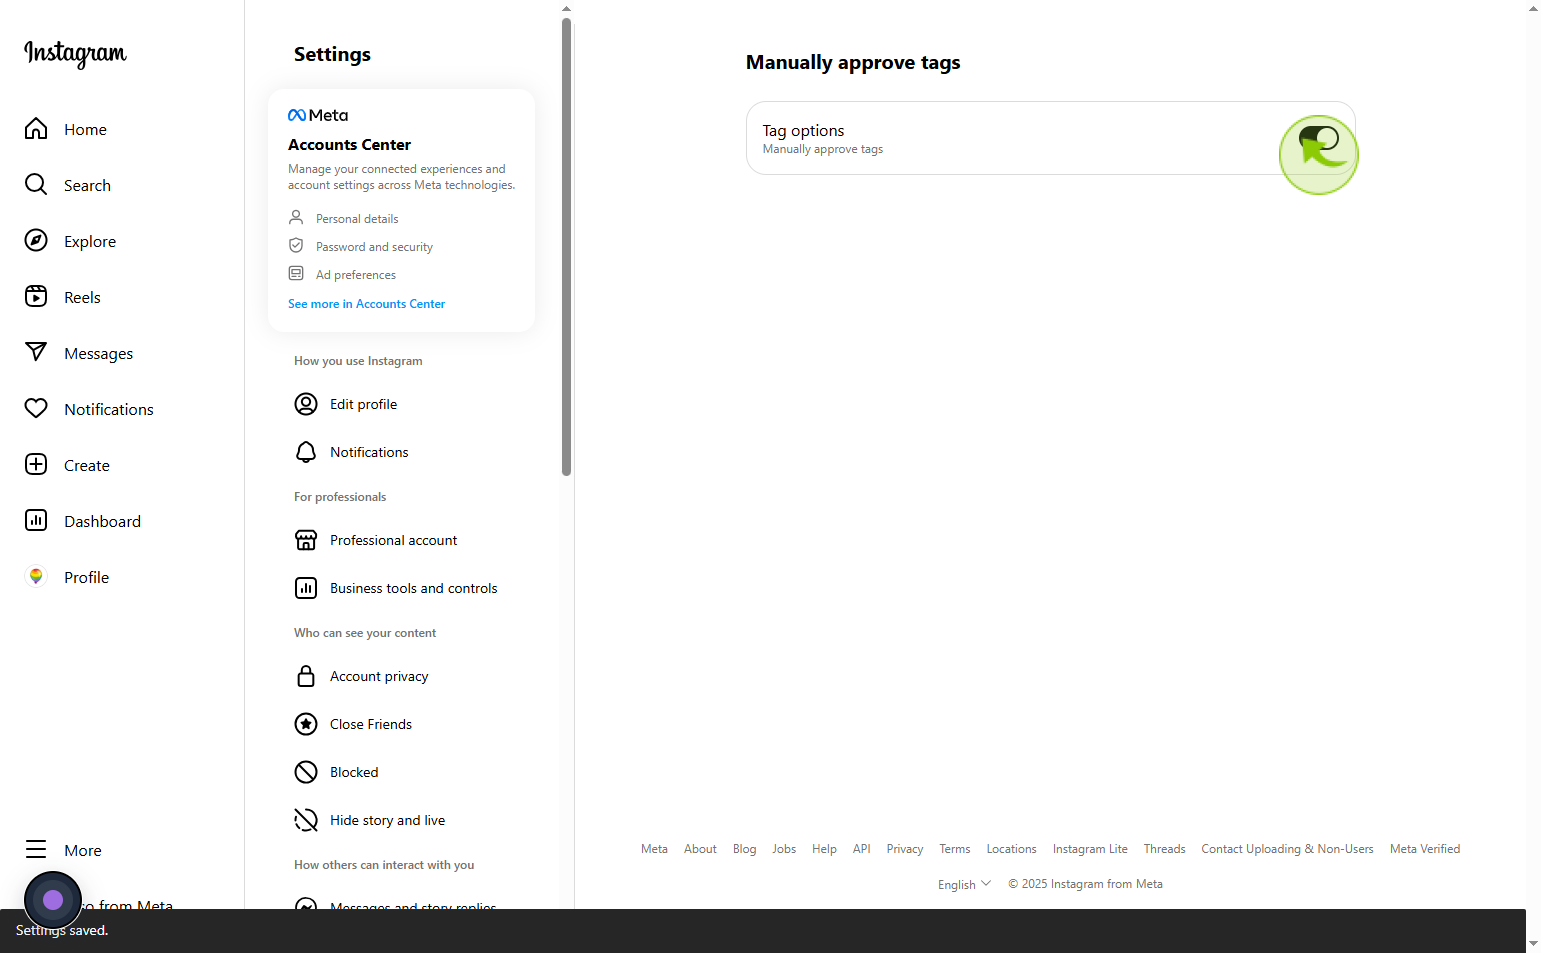Open the Locations footer link
Viewport: 1541px width, 953px height.
pyautogui.click(x=1011, y=849)
